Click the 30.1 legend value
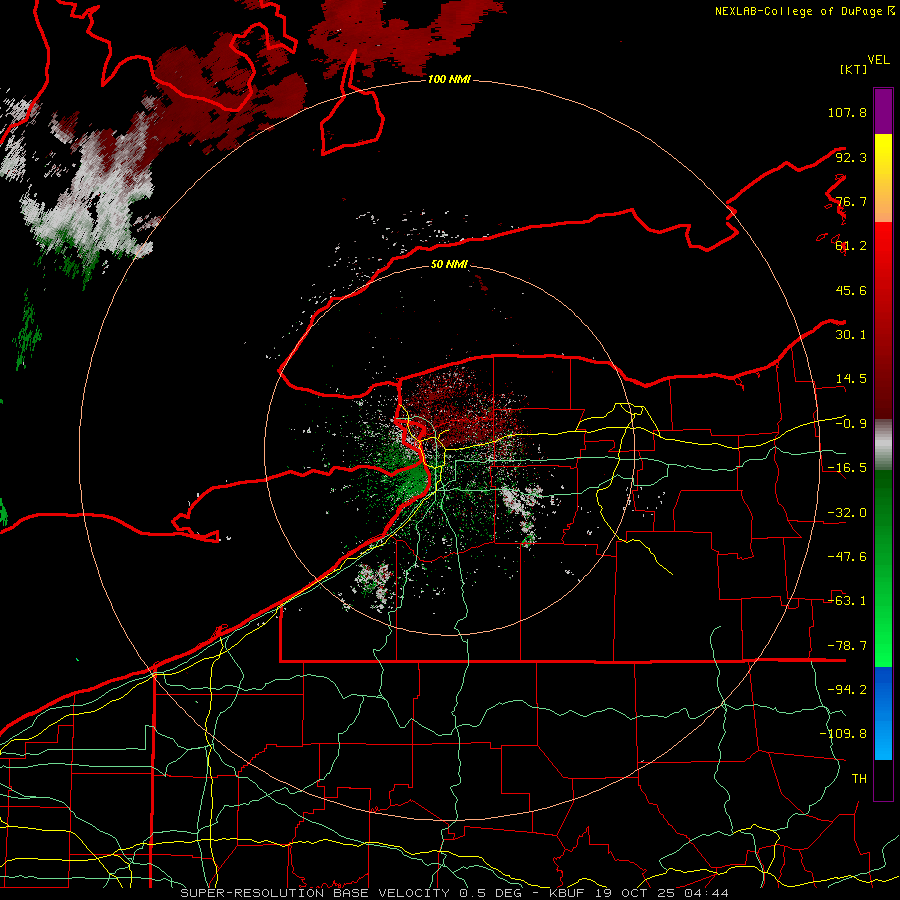 [851, 335]
